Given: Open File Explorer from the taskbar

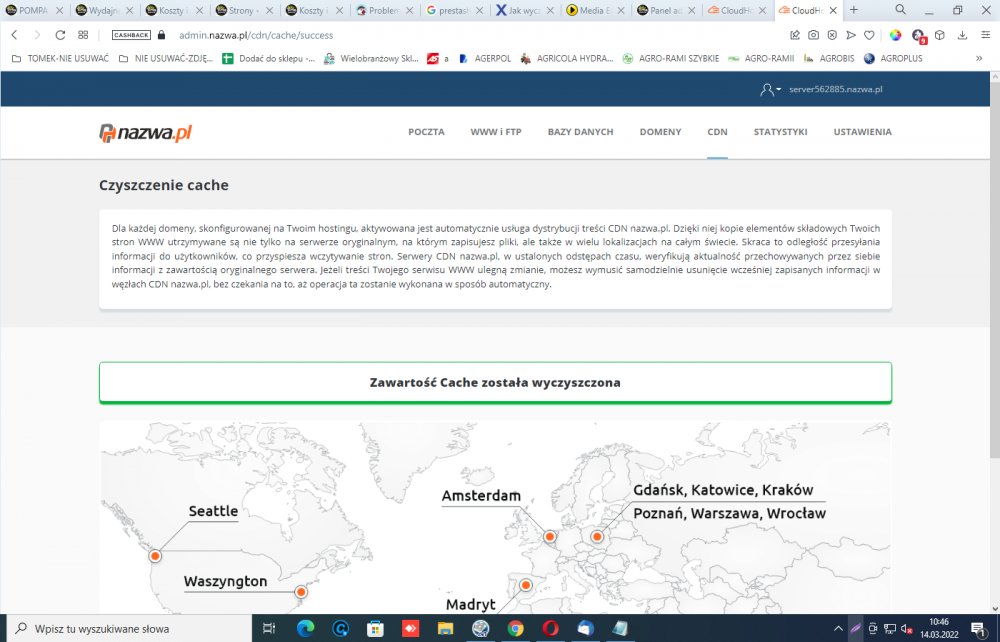Looking at the screenshot, I should click(445, 629).
